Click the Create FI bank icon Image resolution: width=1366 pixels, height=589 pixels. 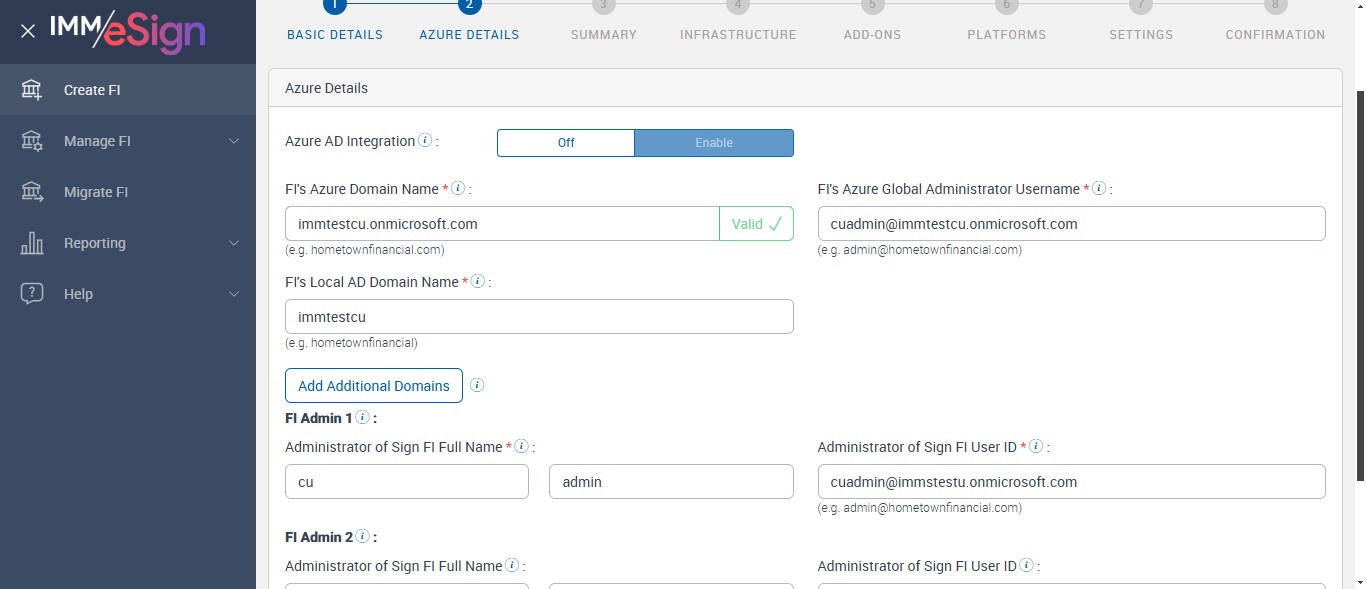[32, 90]
